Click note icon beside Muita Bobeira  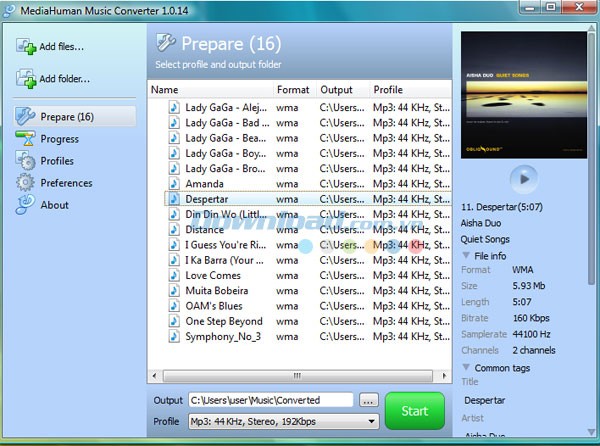[x=174, y=291]
